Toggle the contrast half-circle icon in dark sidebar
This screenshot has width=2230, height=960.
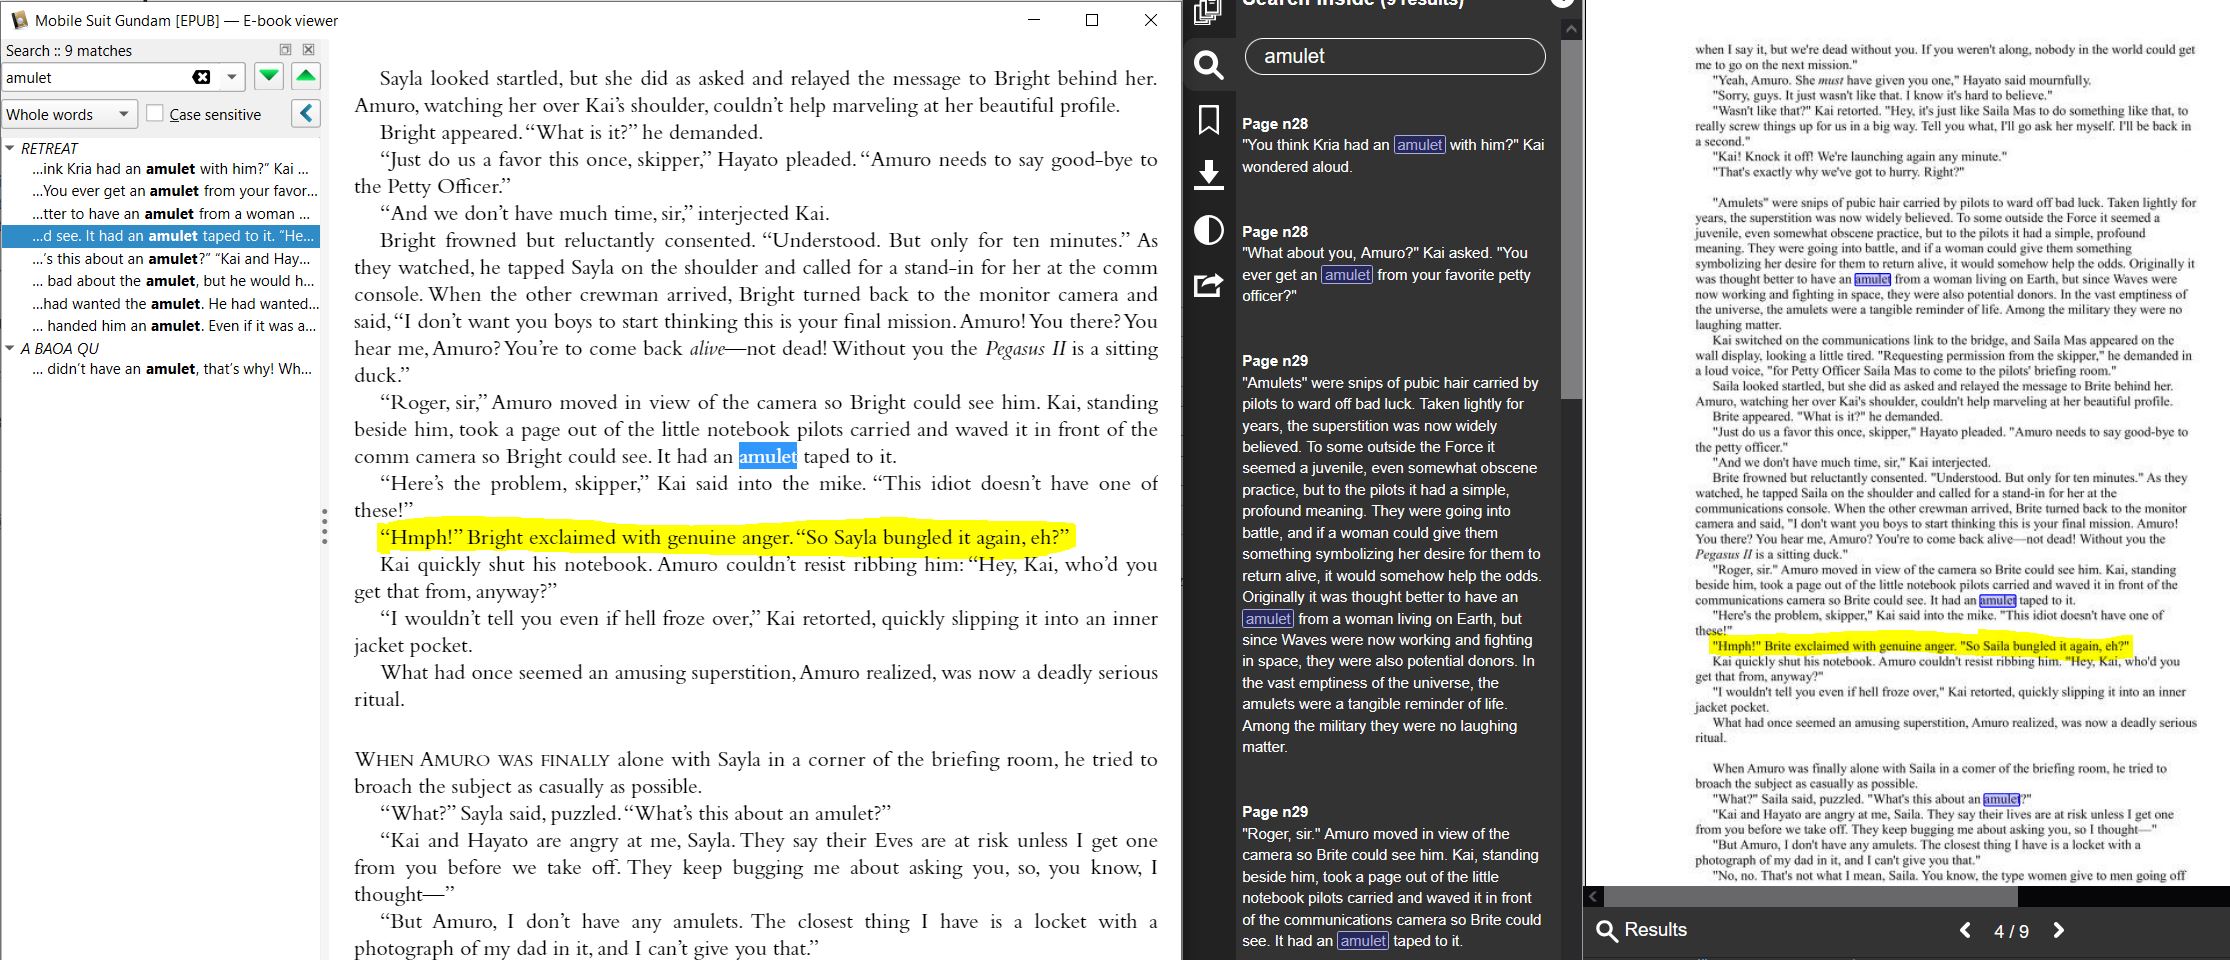(1209, 230)
